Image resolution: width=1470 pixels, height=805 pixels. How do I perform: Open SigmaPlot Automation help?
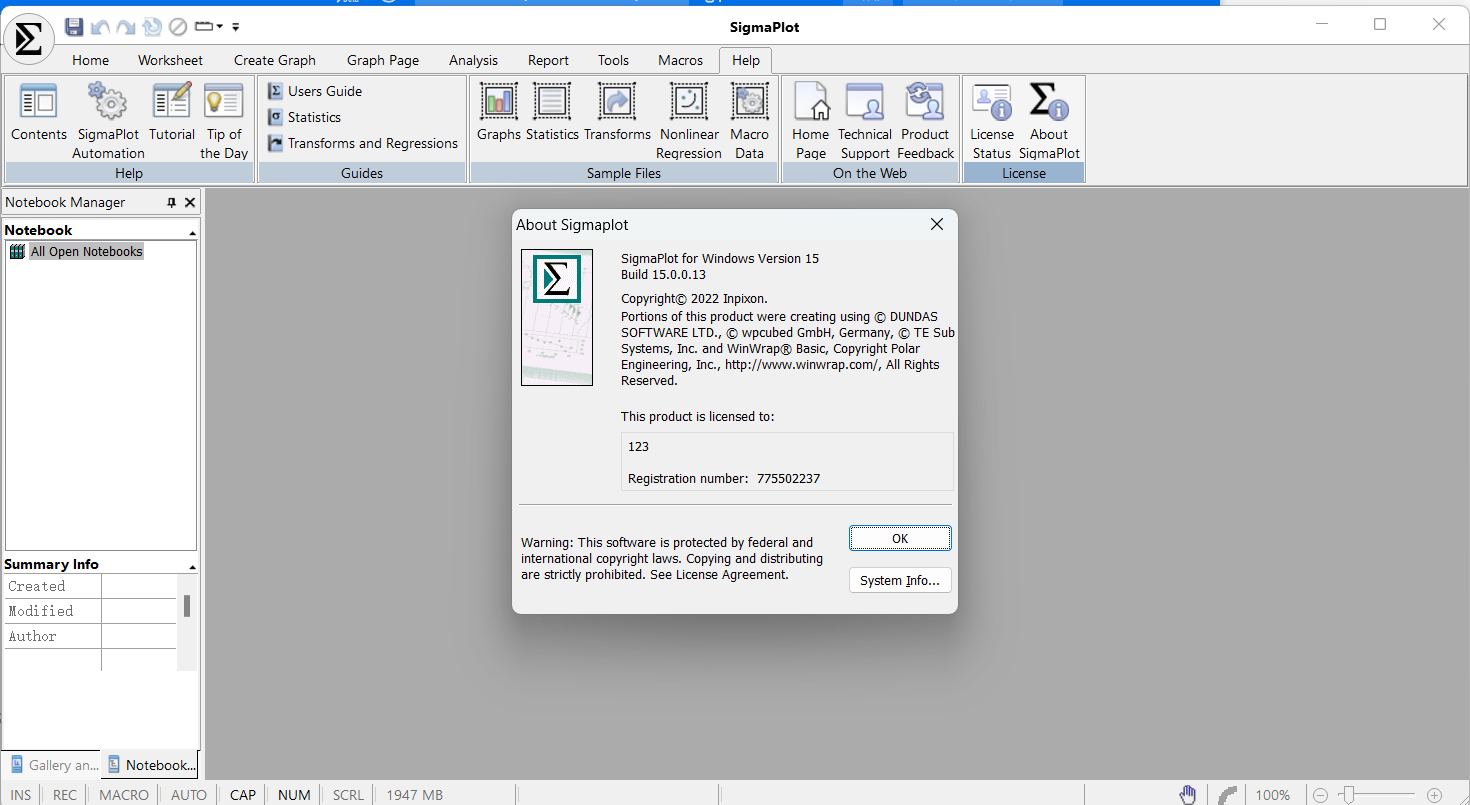coord(108,121)
